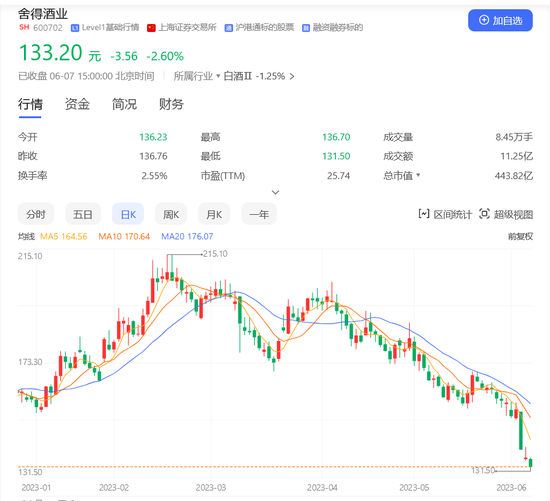Click the 2023-03 date axis label

211,488
